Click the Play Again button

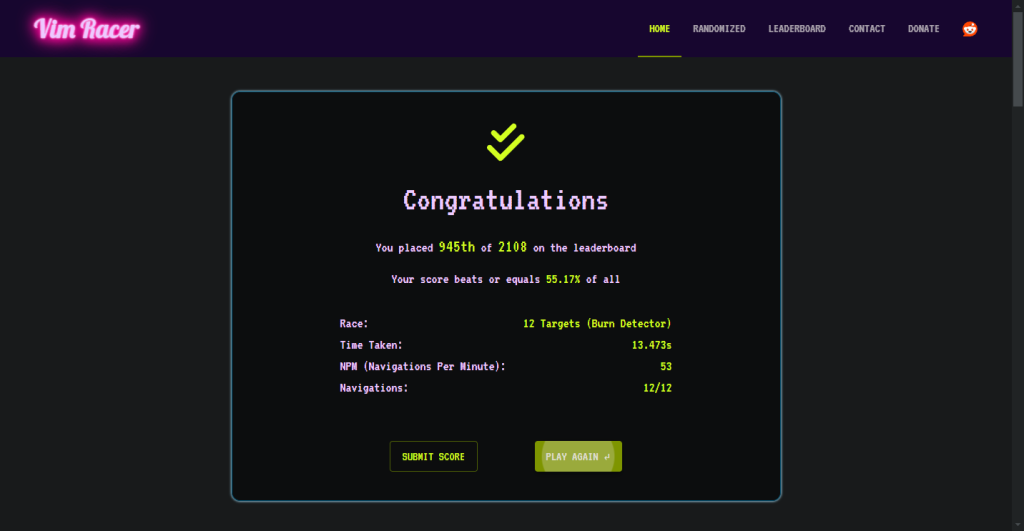click(578, 457)
